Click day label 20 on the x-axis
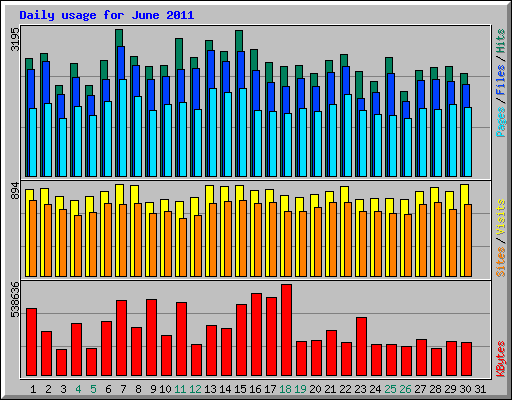The width and height of the screenshot is (512, 400). [x=315, y=389]
